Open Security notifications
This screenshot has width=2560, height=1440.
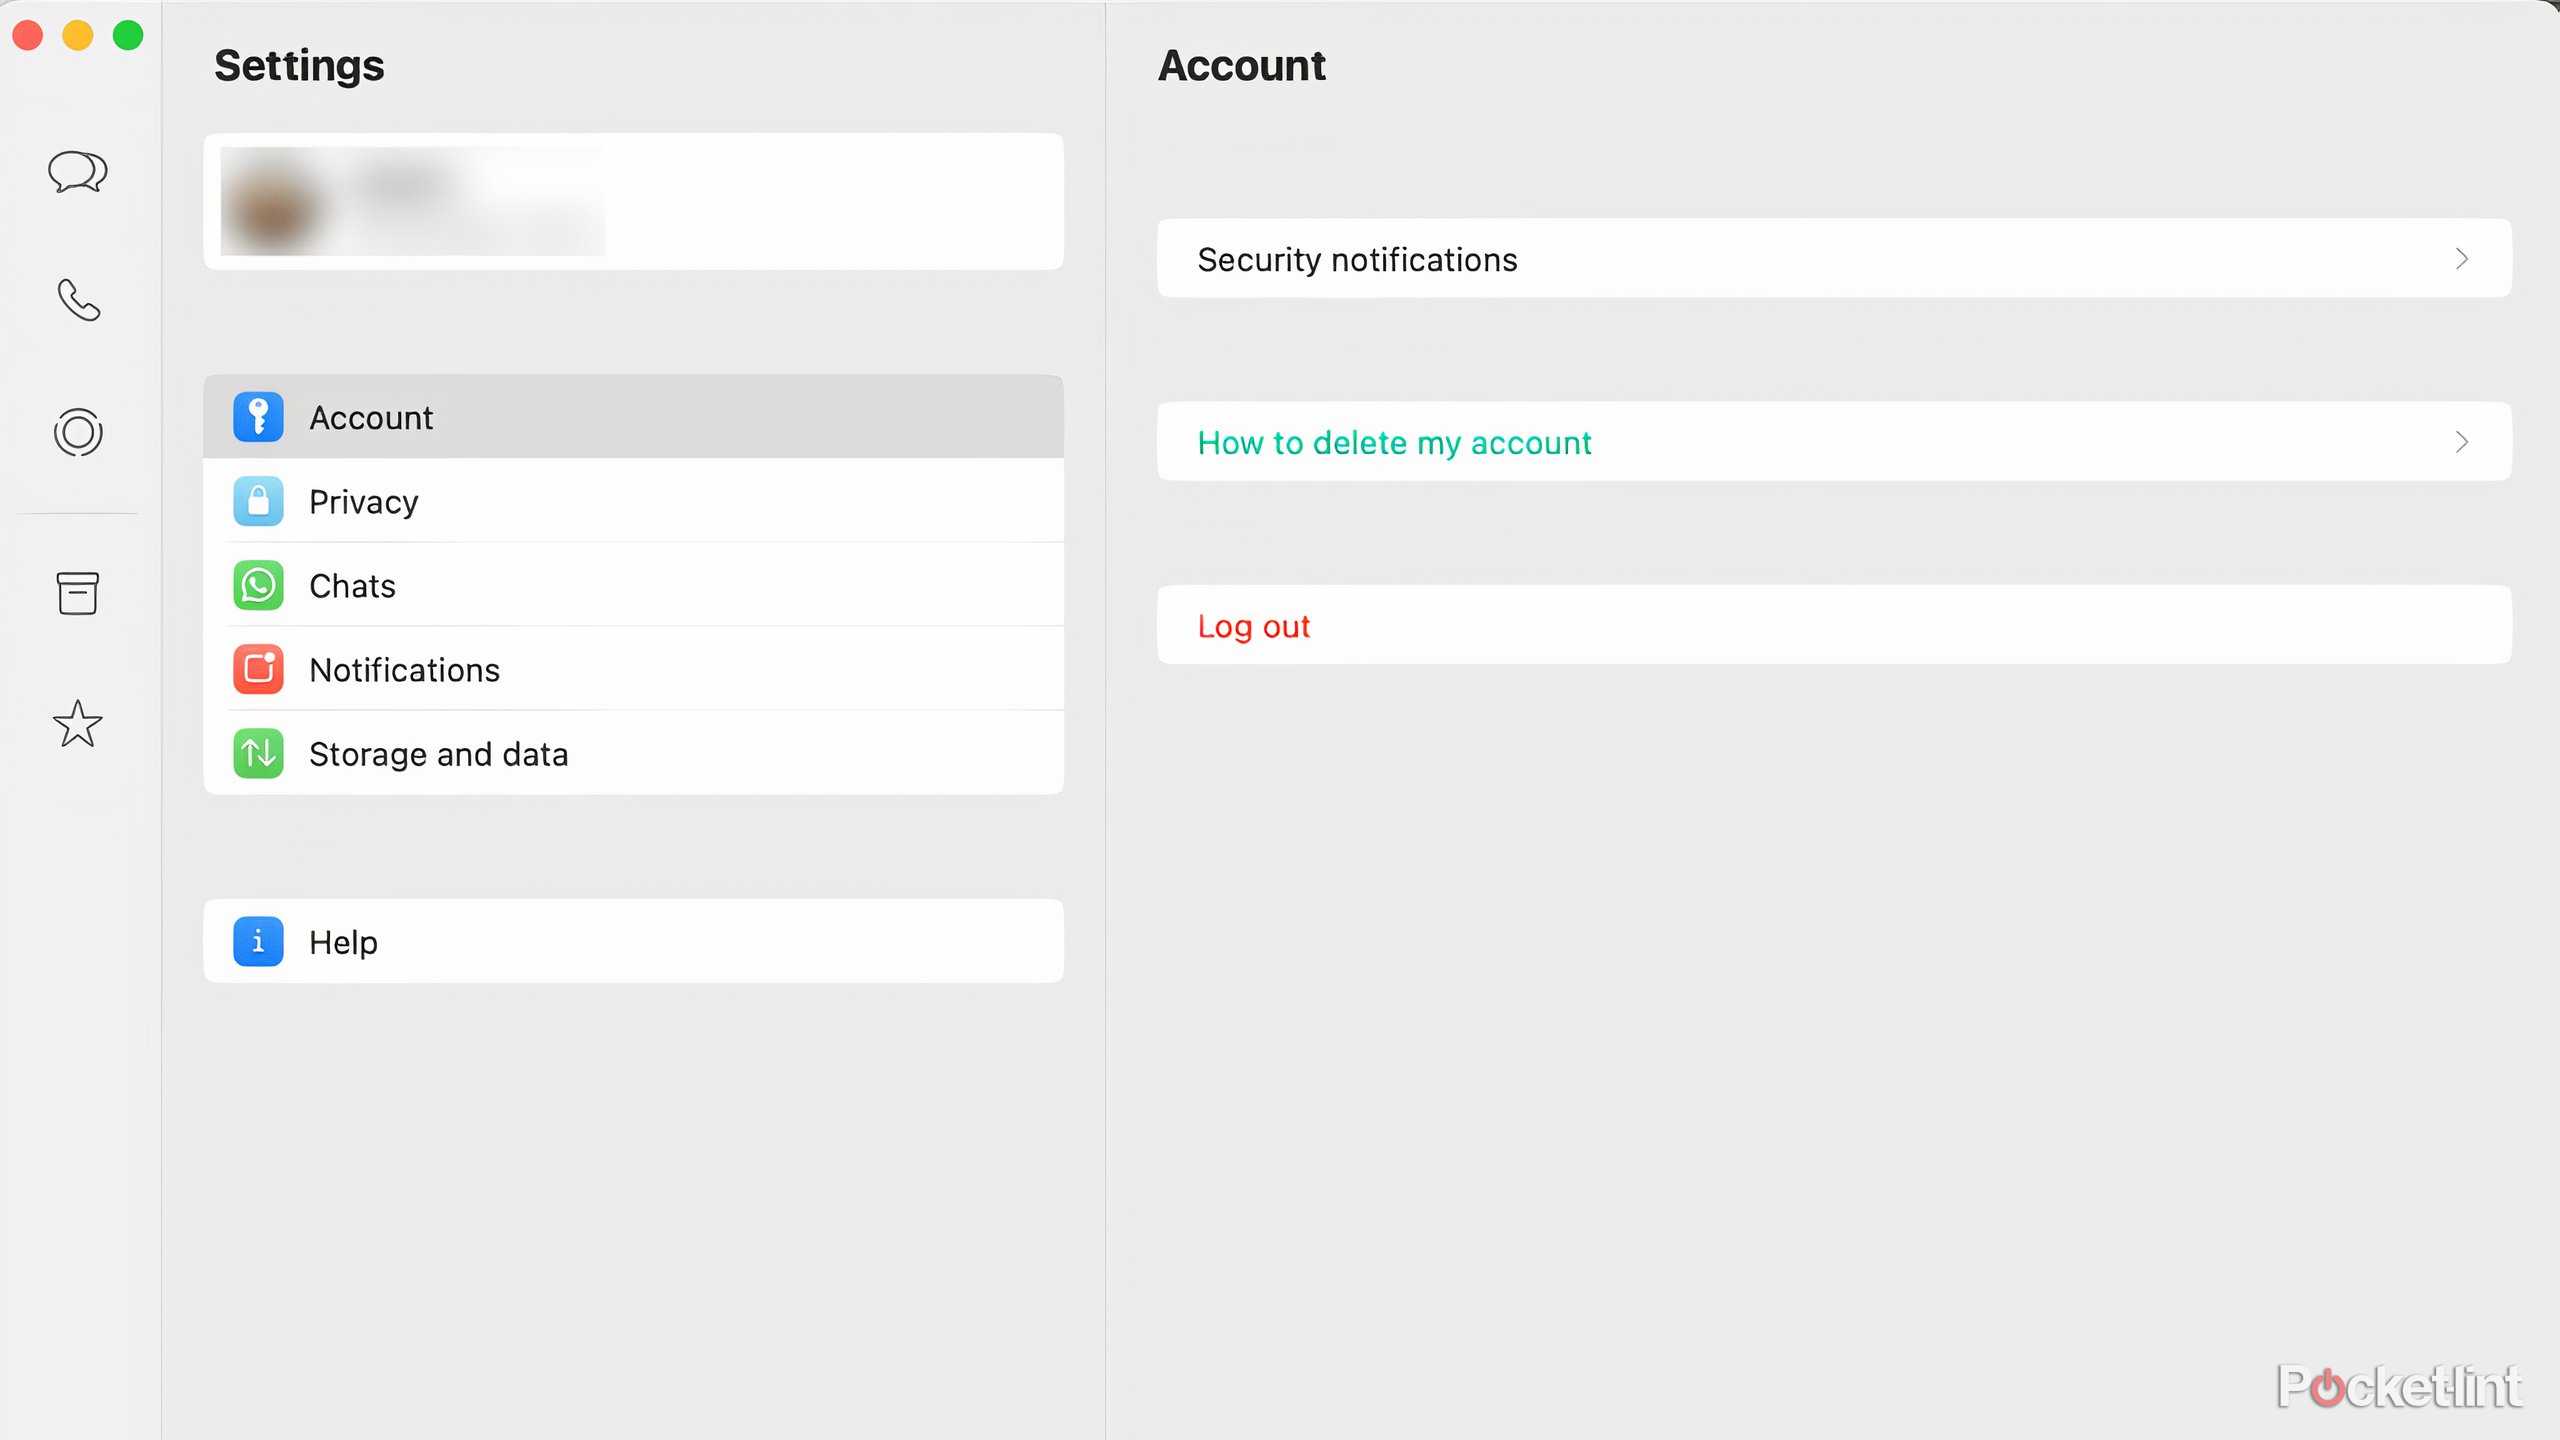pyautogui.click(x=1834, y=259)
